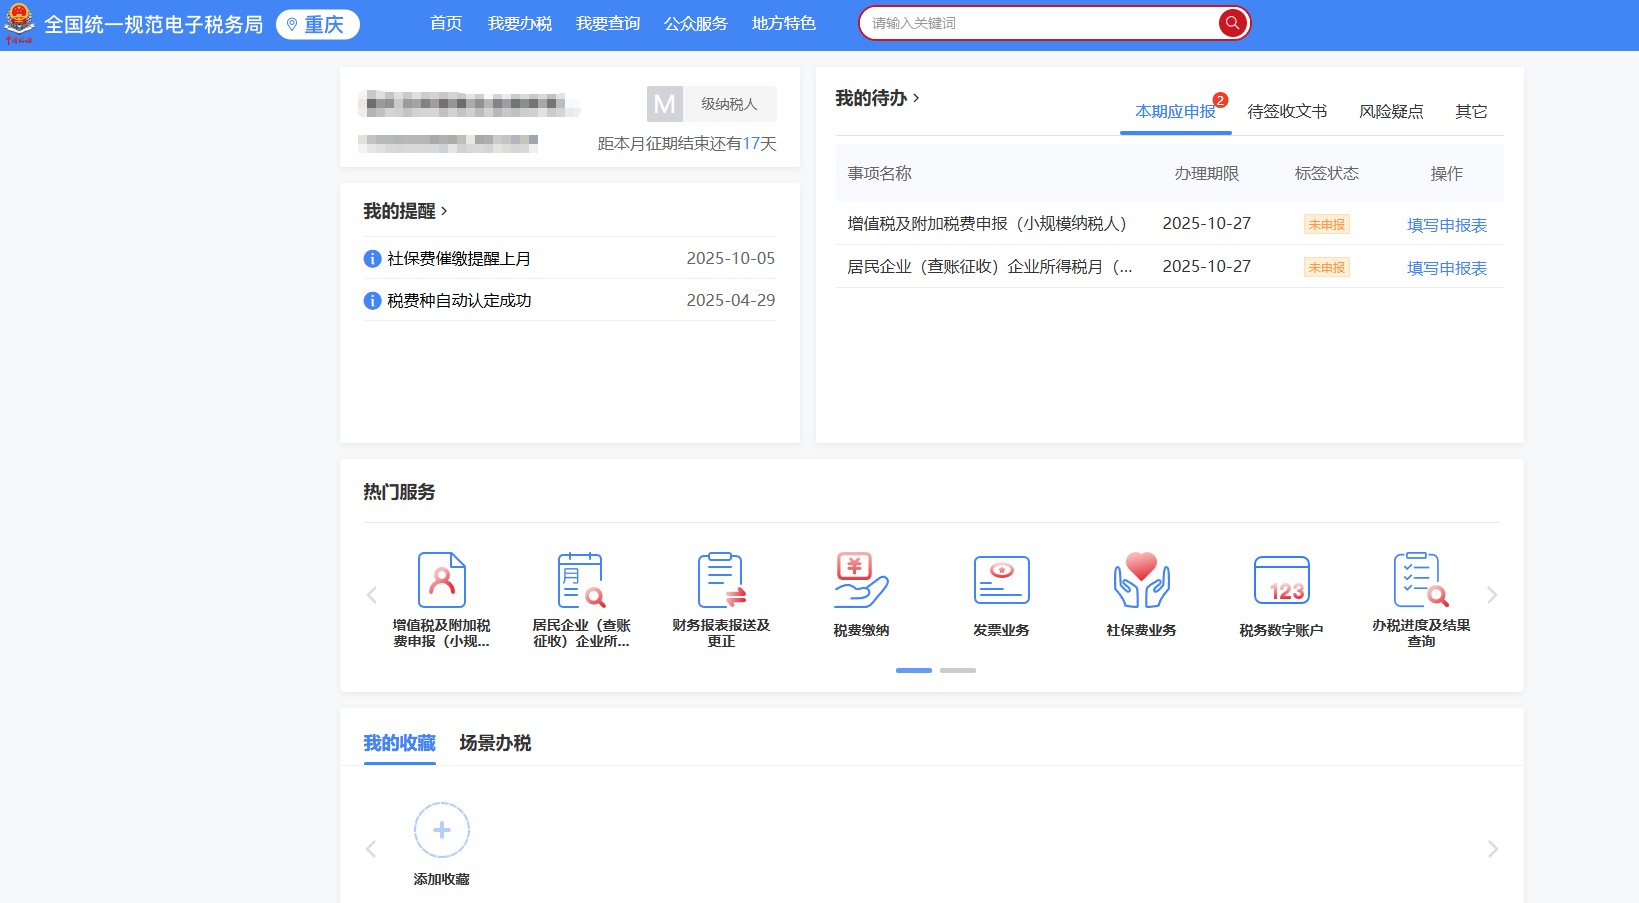
Task: Switch to the 待签收文书 tab
Action: coord(1287,112)
